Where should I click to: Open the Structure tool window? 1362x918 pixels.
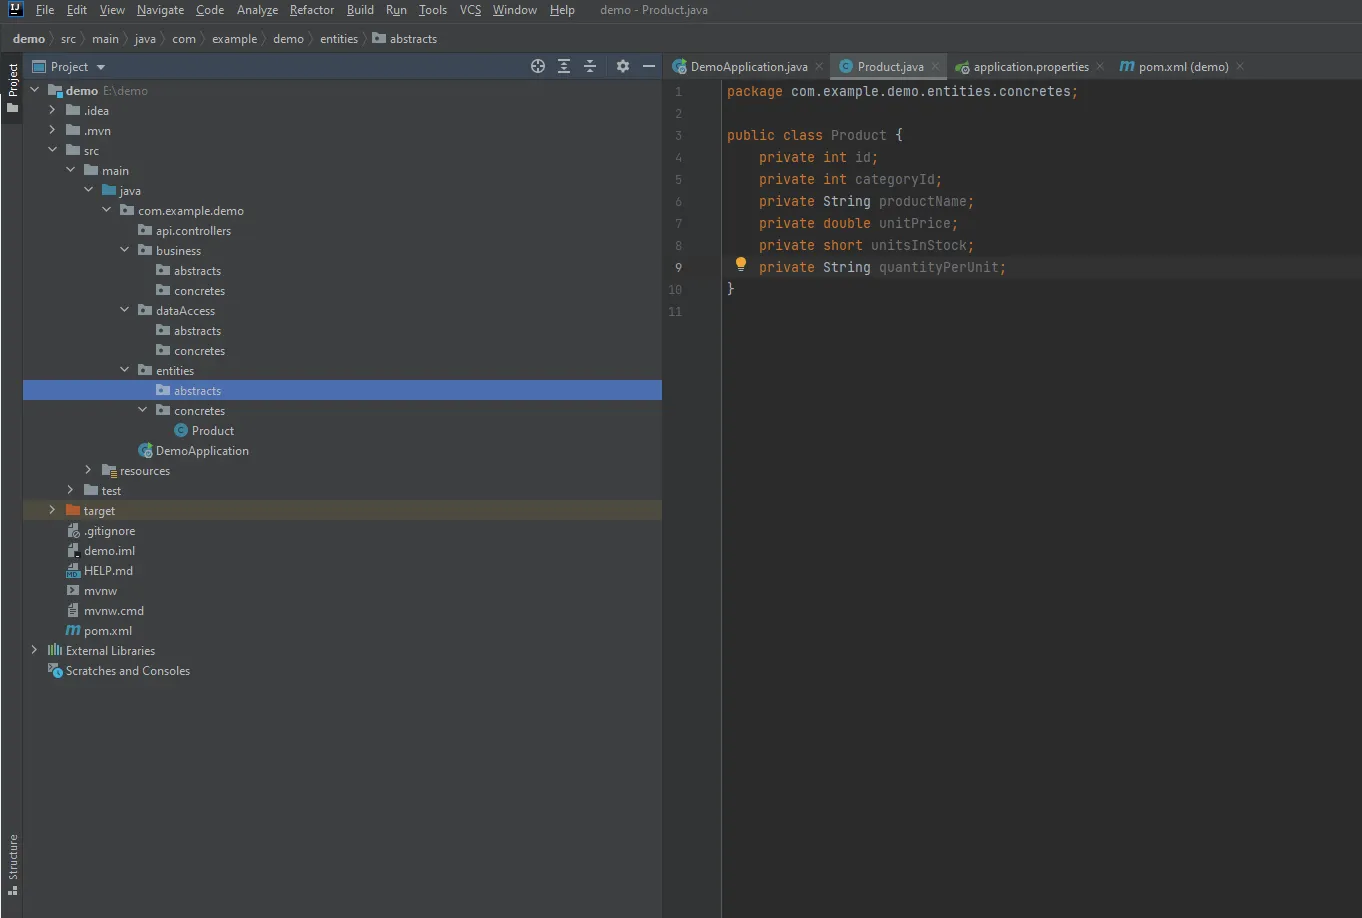pyautogui.click(x=12, y=864)
